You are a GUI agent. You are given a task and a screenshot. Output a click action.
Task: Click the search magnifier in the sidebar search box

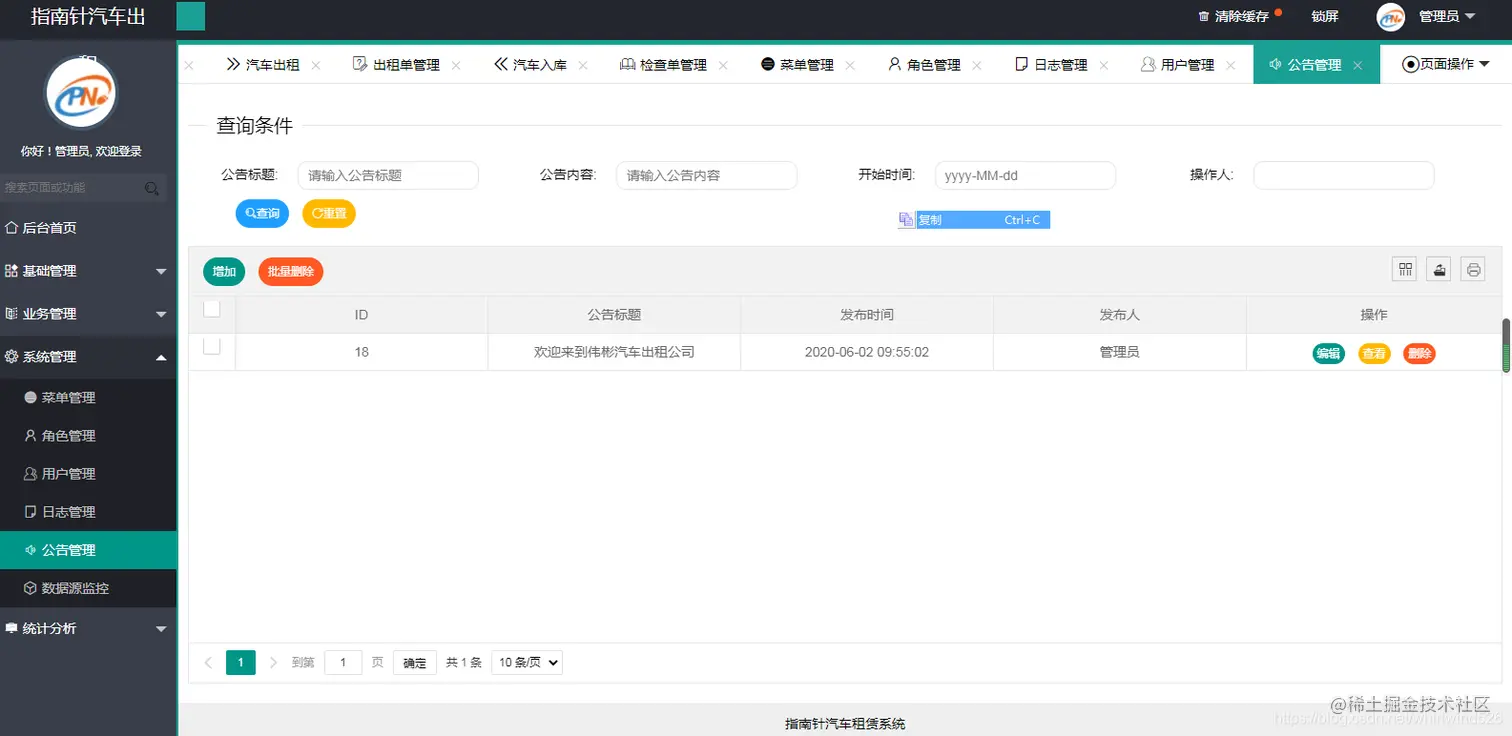pos(152,188)
